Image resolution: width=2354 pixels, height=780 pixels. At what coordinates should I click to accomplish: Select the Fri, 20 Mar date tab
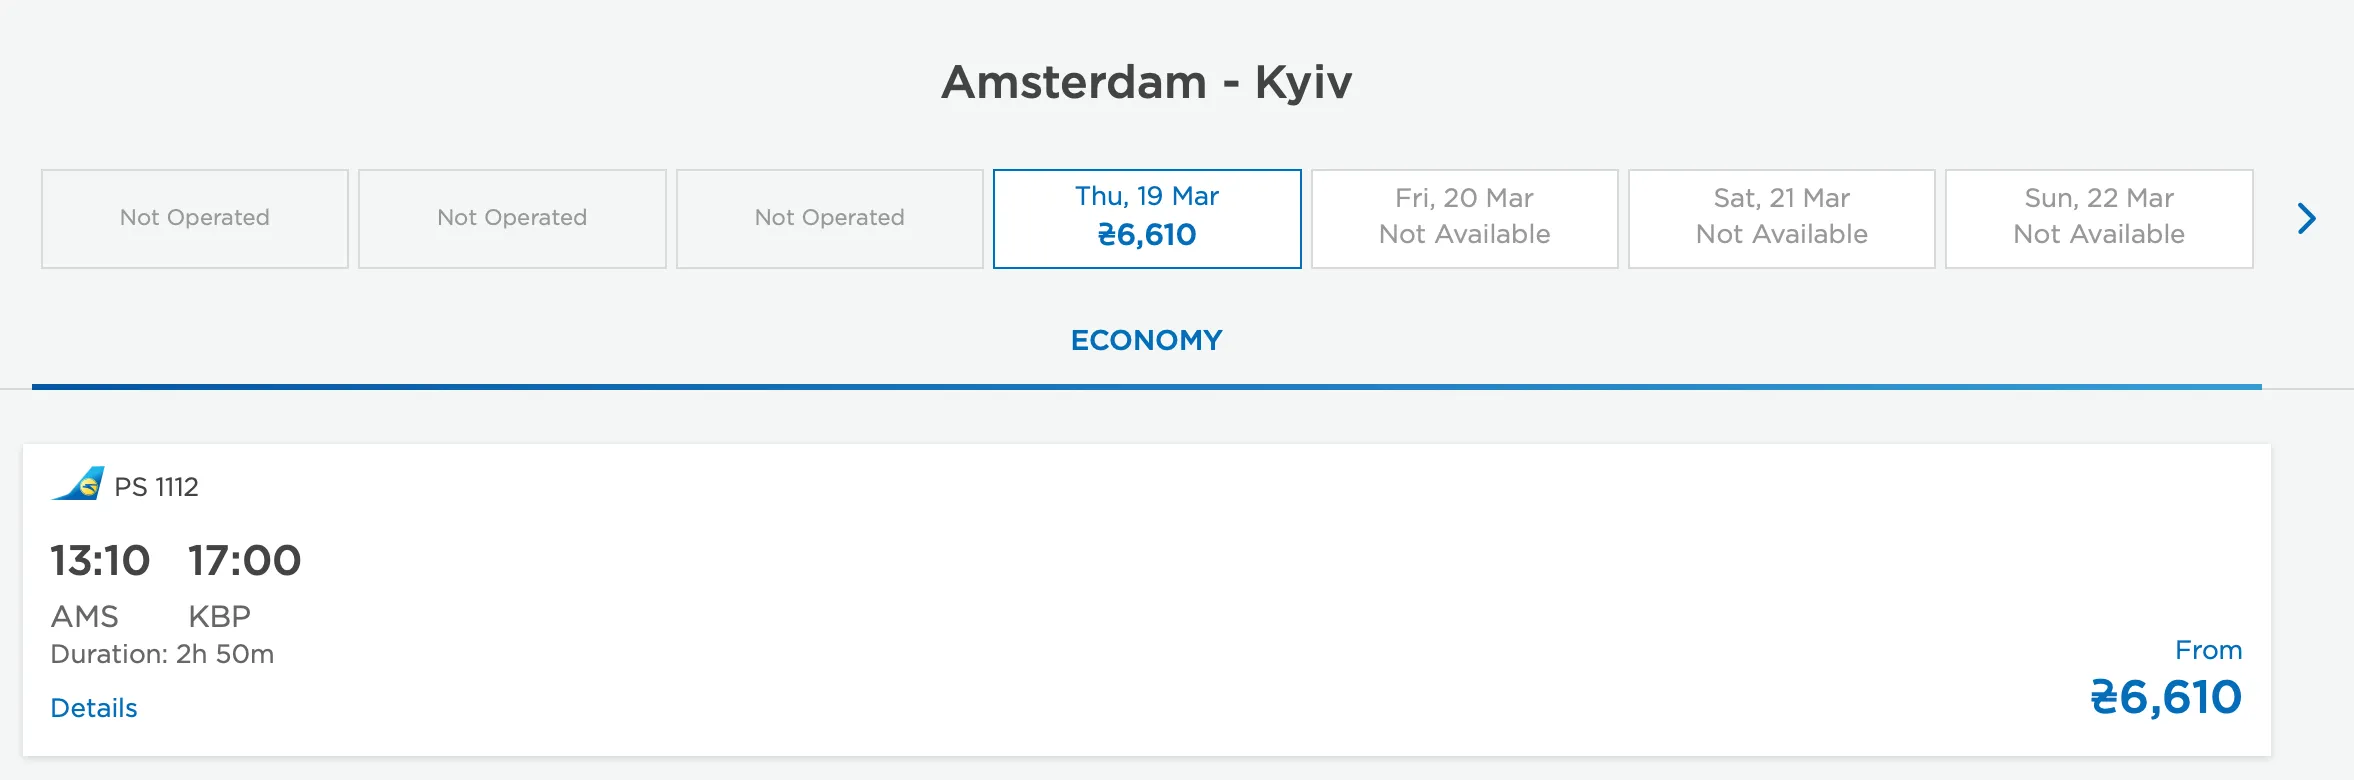click(1464, 218)
